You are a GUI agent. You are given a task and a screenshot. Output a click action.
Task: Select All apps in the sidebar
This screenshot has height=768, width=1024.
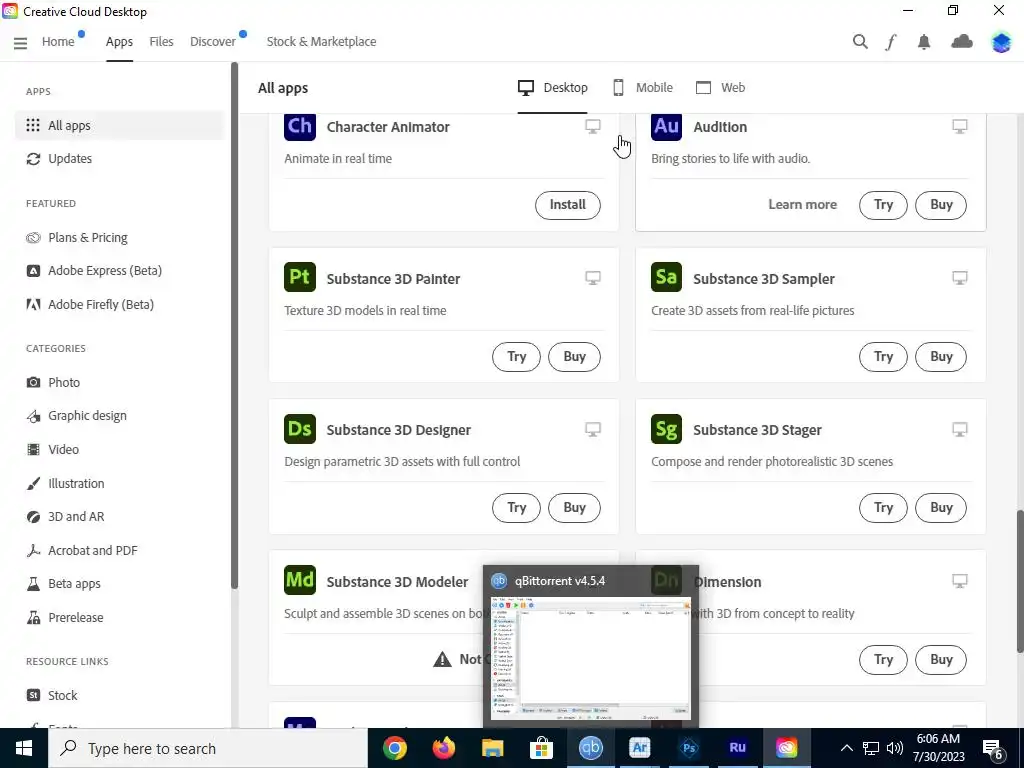coord(120,125)
